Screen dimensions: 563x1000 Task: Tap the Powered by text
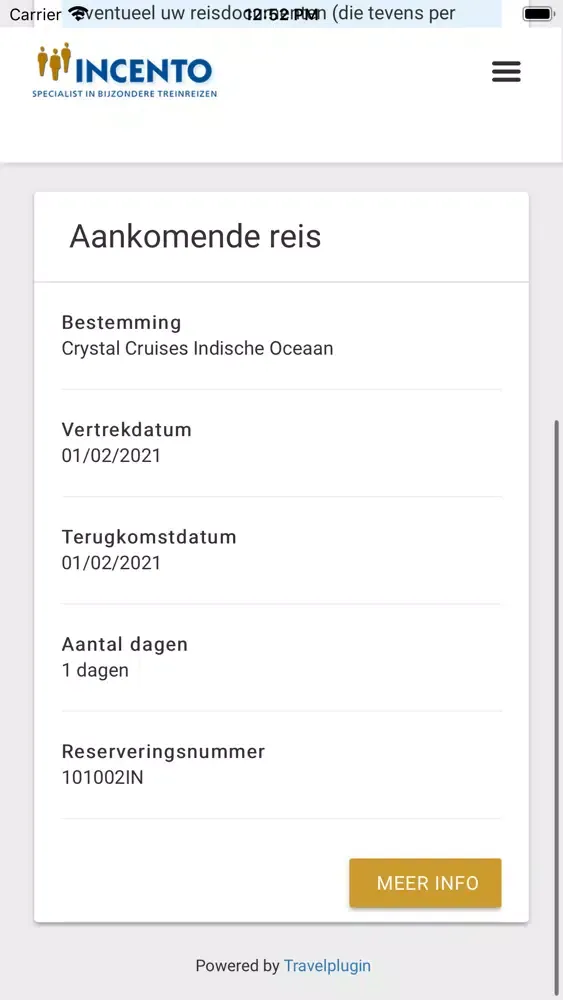pos(237,966)
